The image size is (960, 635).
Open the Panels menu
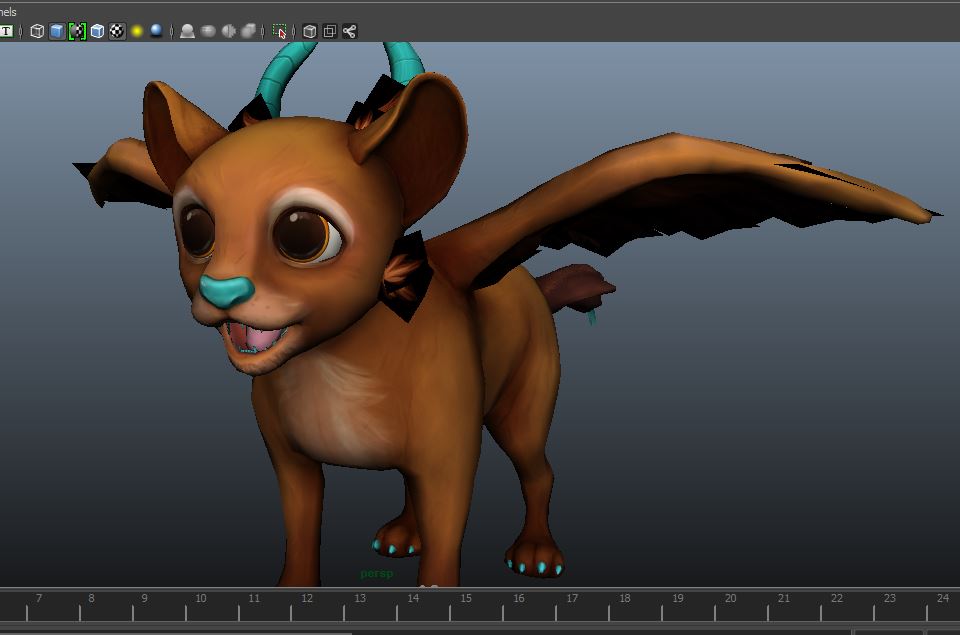coord(8,12)
